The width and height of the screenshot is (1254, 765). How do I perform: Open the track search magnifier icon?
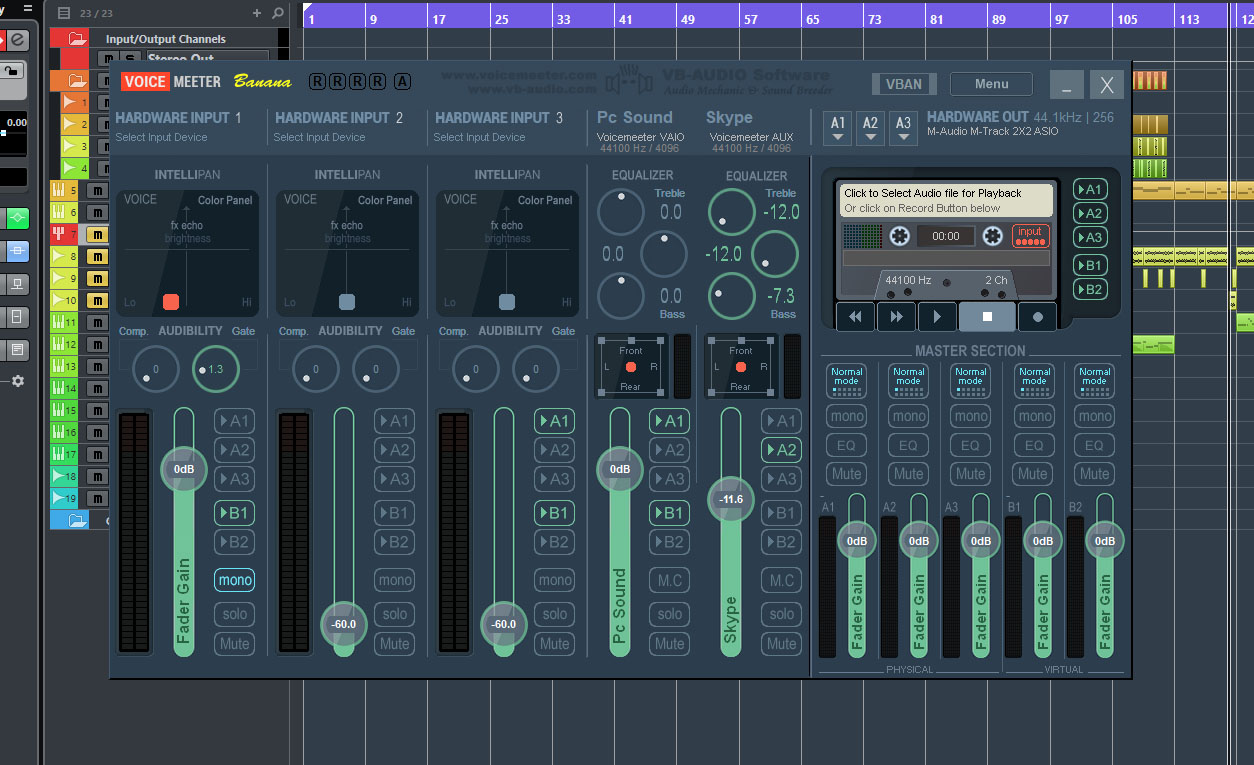[x=278, y=13]
